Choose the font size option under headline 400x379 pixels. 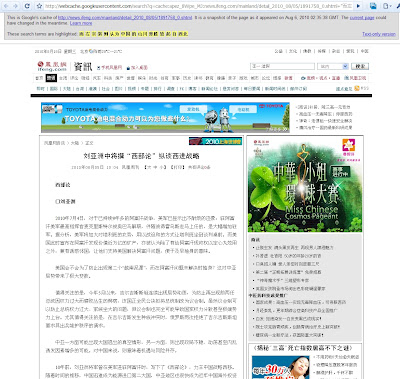[x=155, y=167]
